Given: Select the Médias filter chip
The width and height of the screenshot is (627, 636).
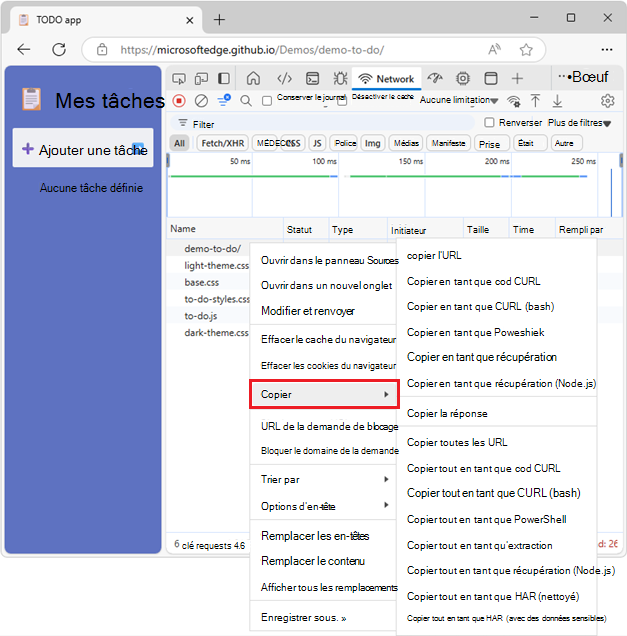Looking at the screenshot, I should (x=406, y=143).
